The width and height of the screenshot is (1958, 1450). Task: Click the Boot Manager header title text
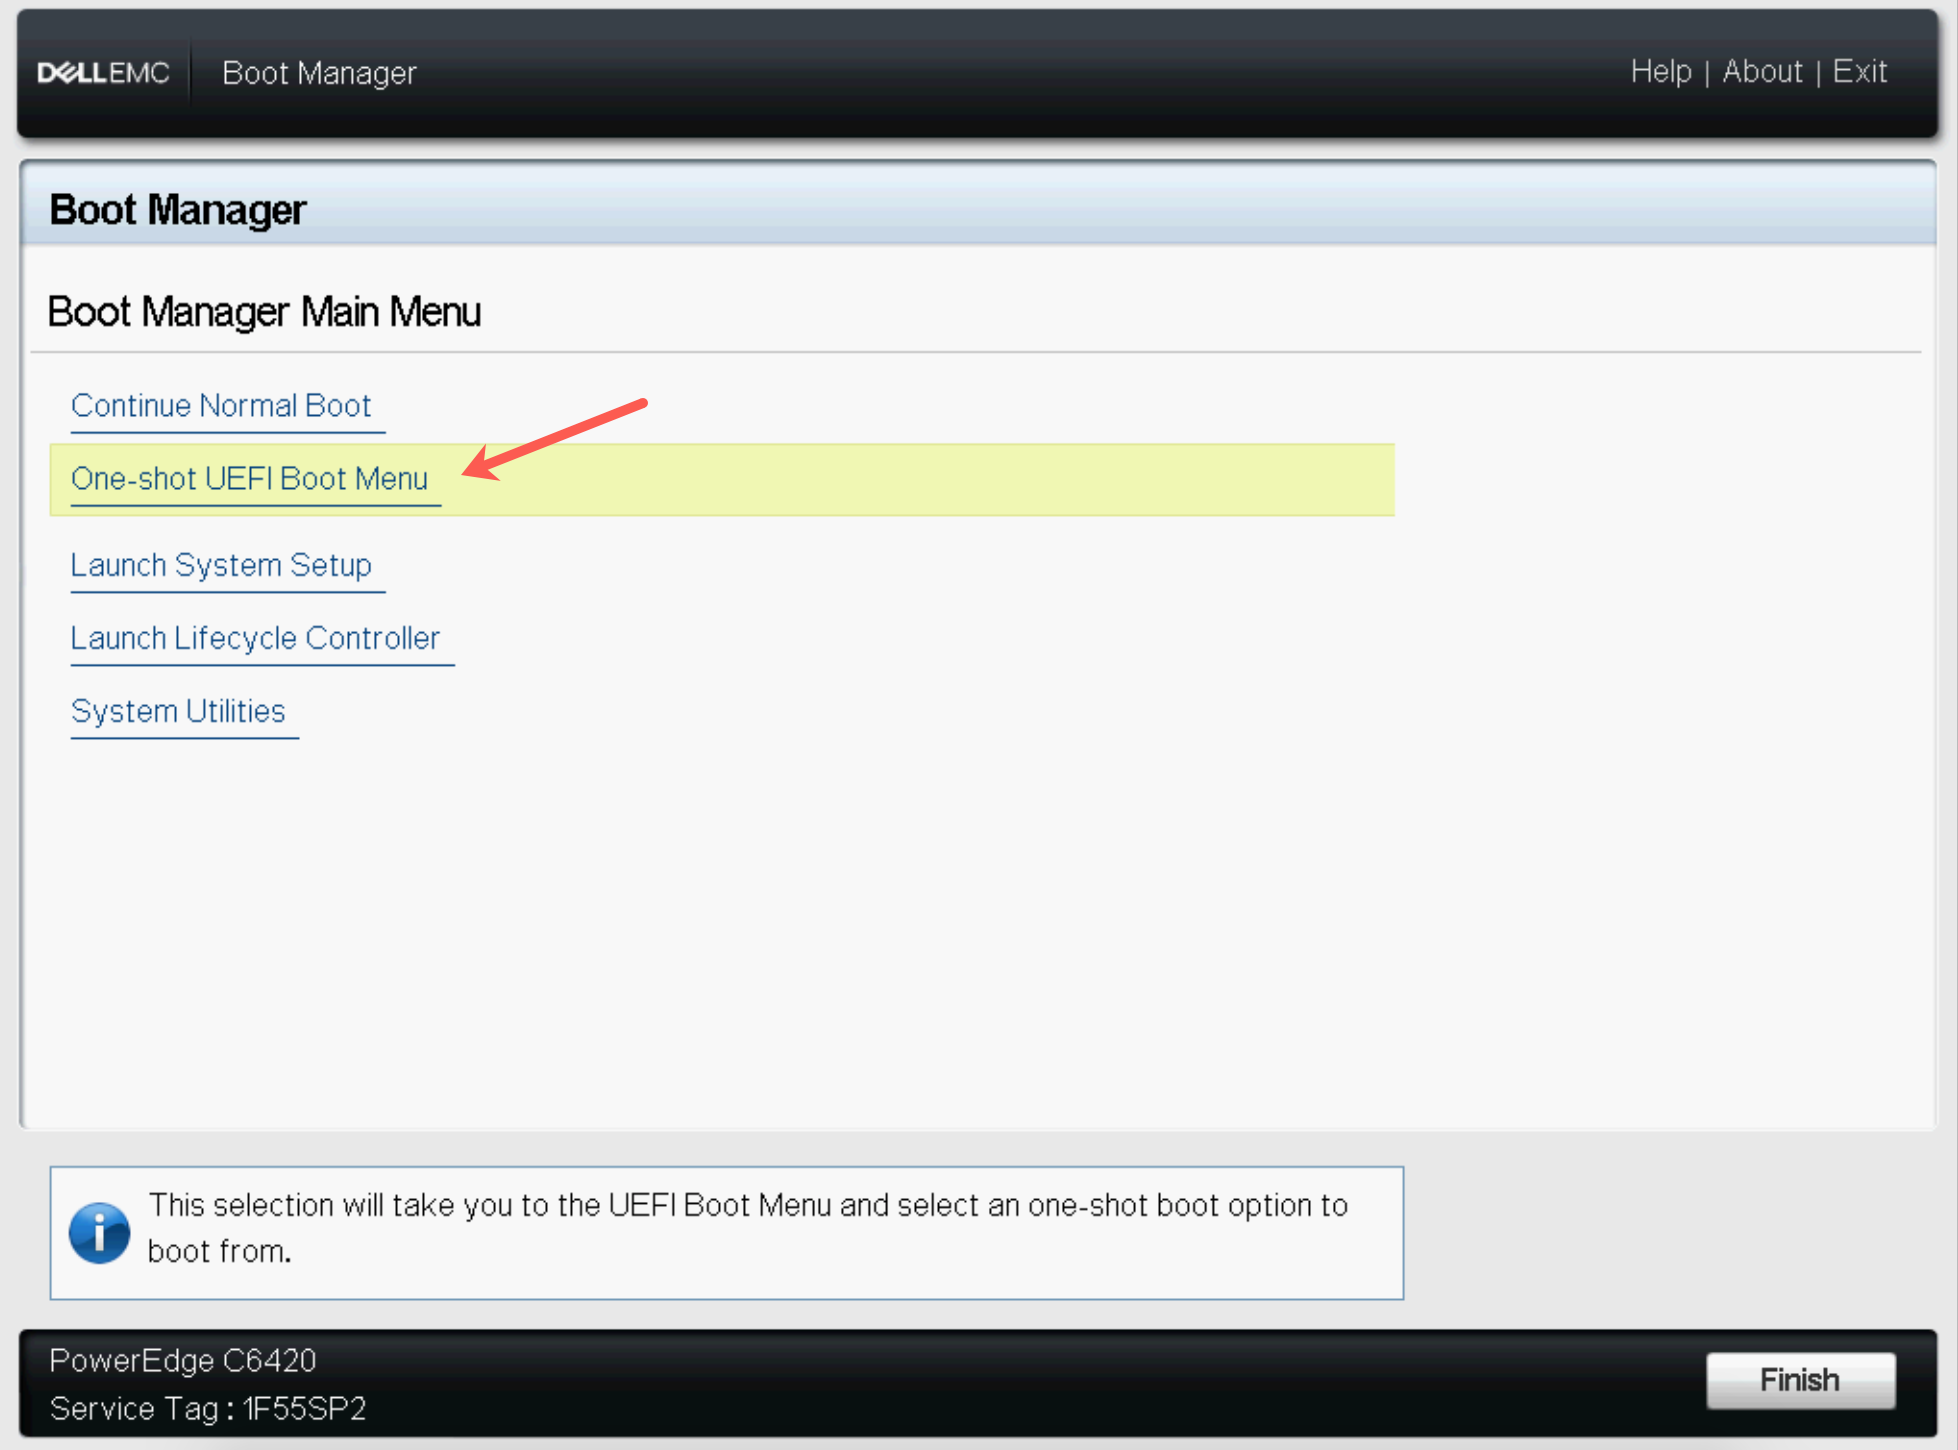pyautogui.click(x=319, y=73)
